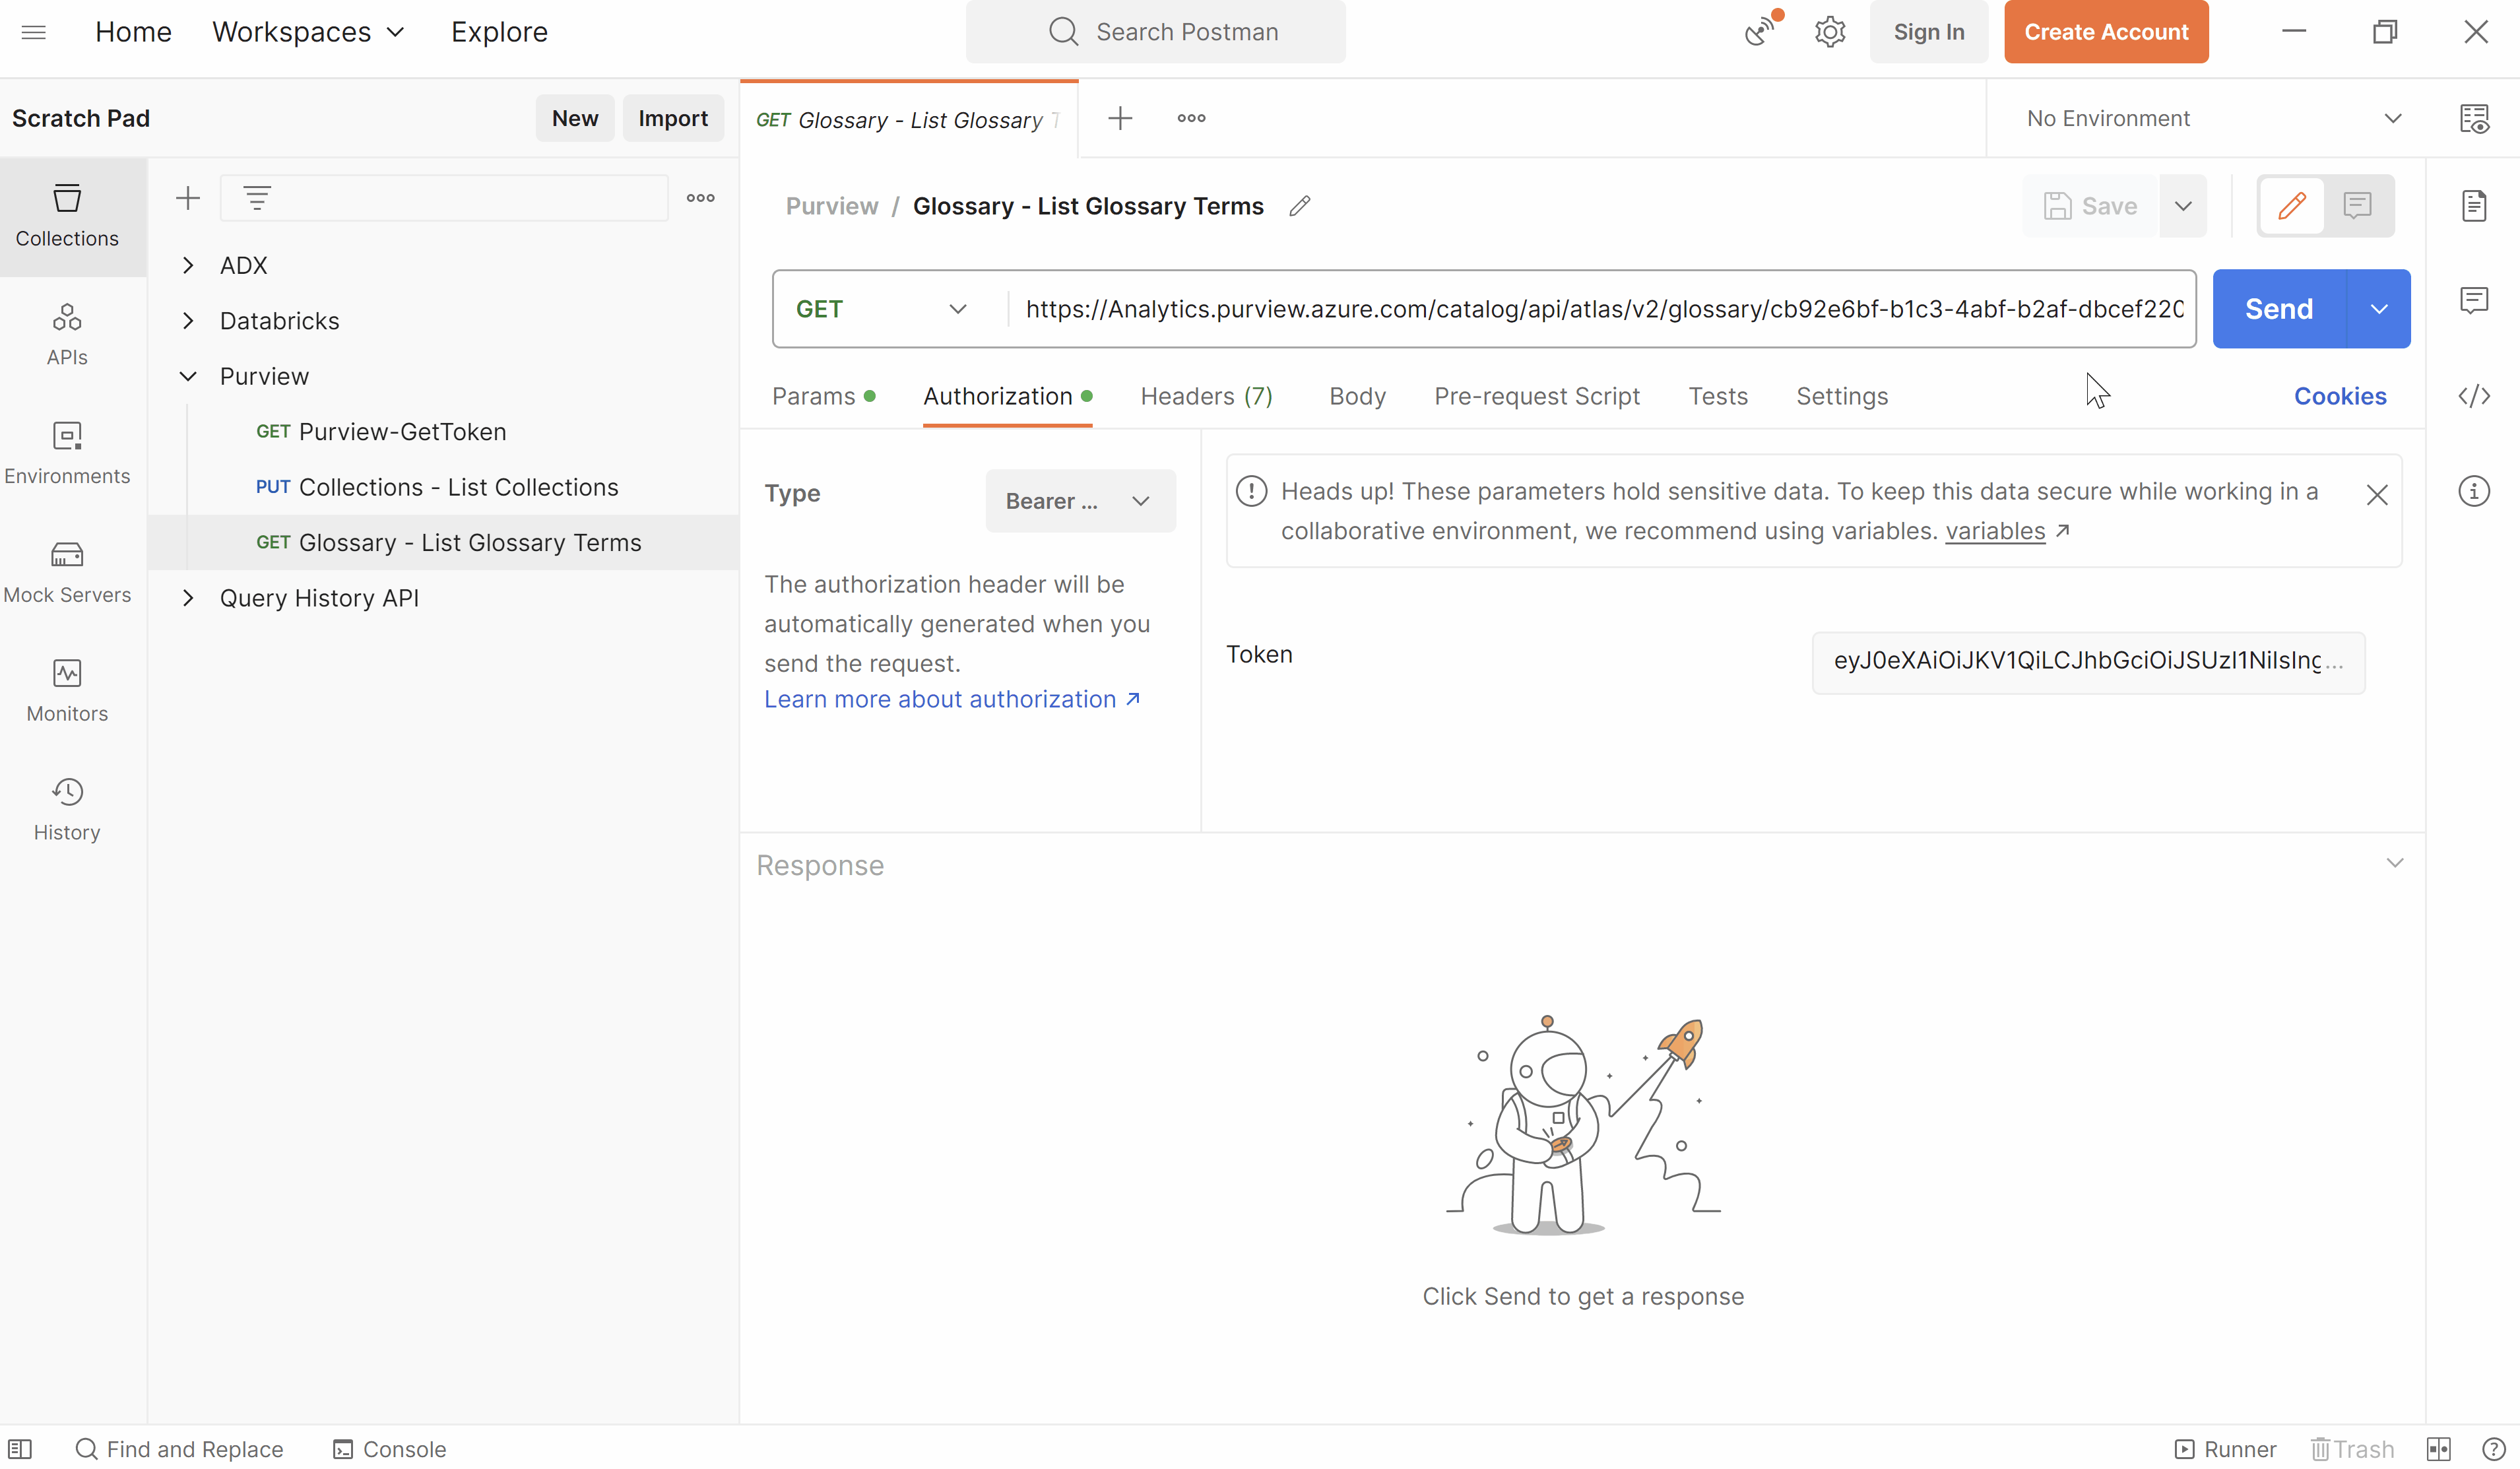Click the Sign In button
The image size is (2520, 1469).
coord(1929,32)
